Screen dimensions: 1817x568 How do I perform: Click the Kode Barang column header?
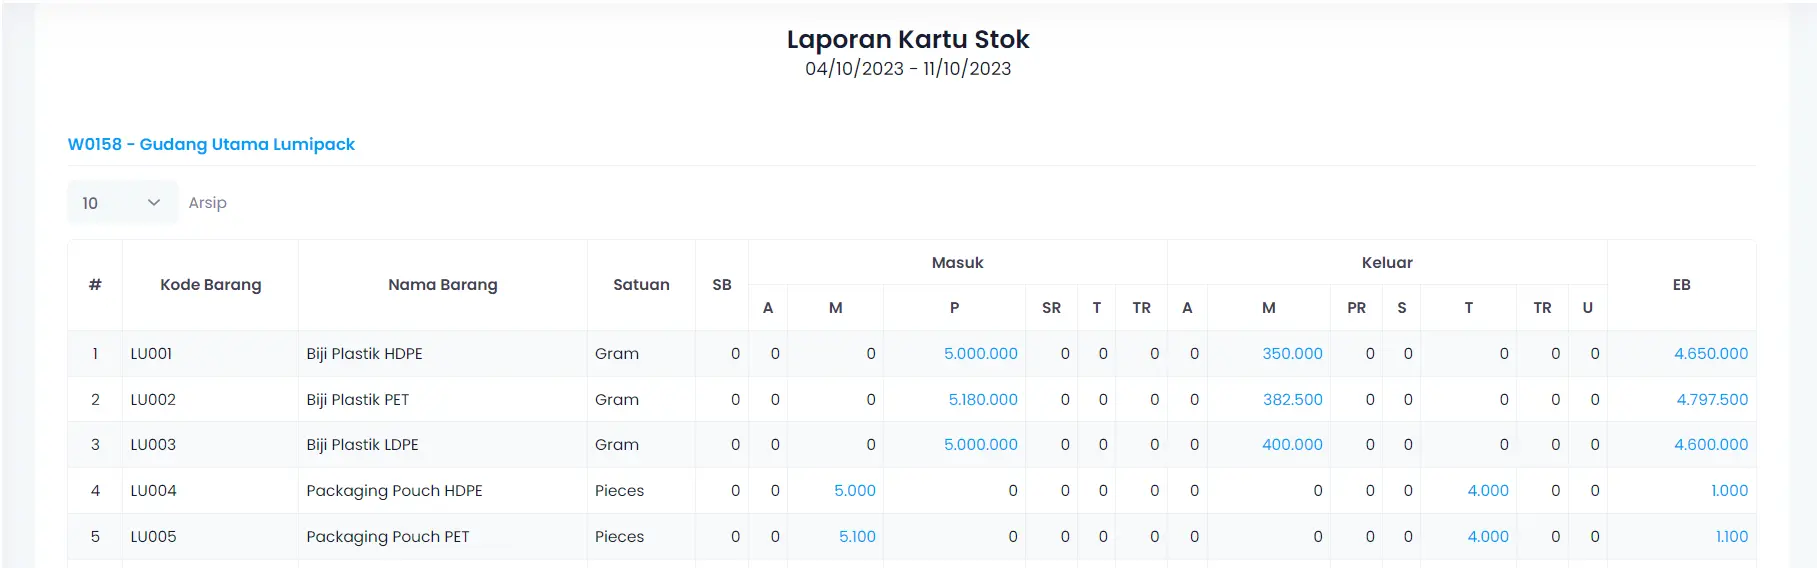tap(211, 285)
